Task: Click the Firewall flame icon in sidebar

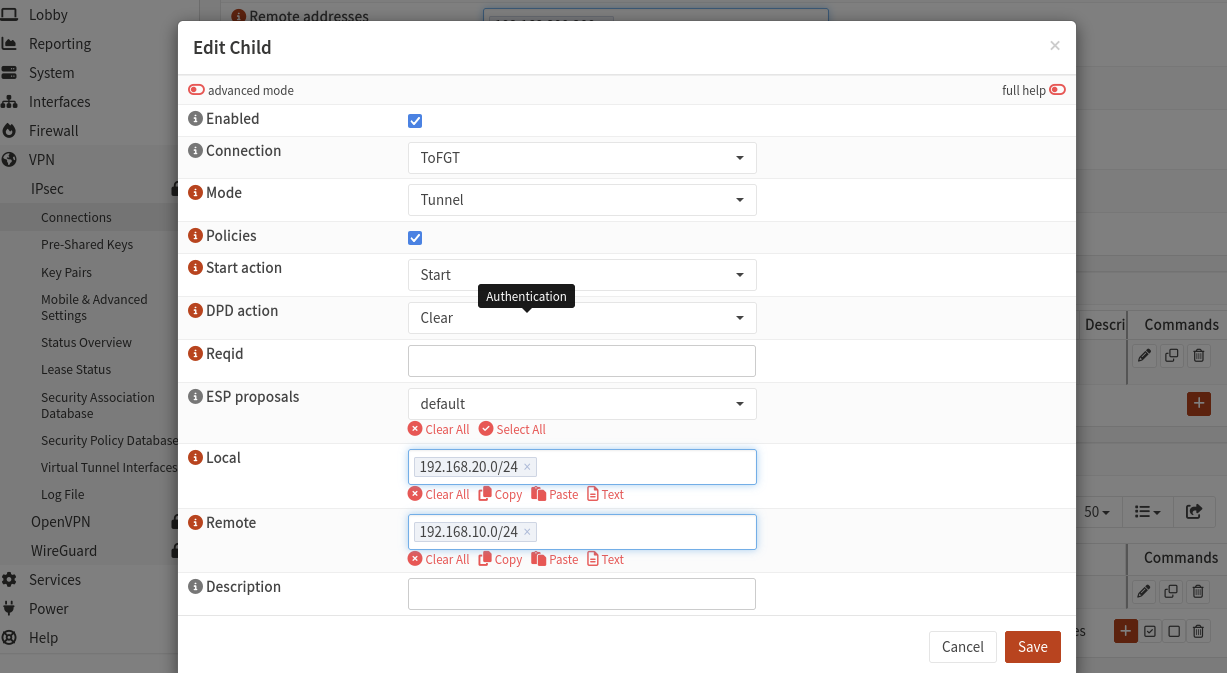Action: (9, 131)
